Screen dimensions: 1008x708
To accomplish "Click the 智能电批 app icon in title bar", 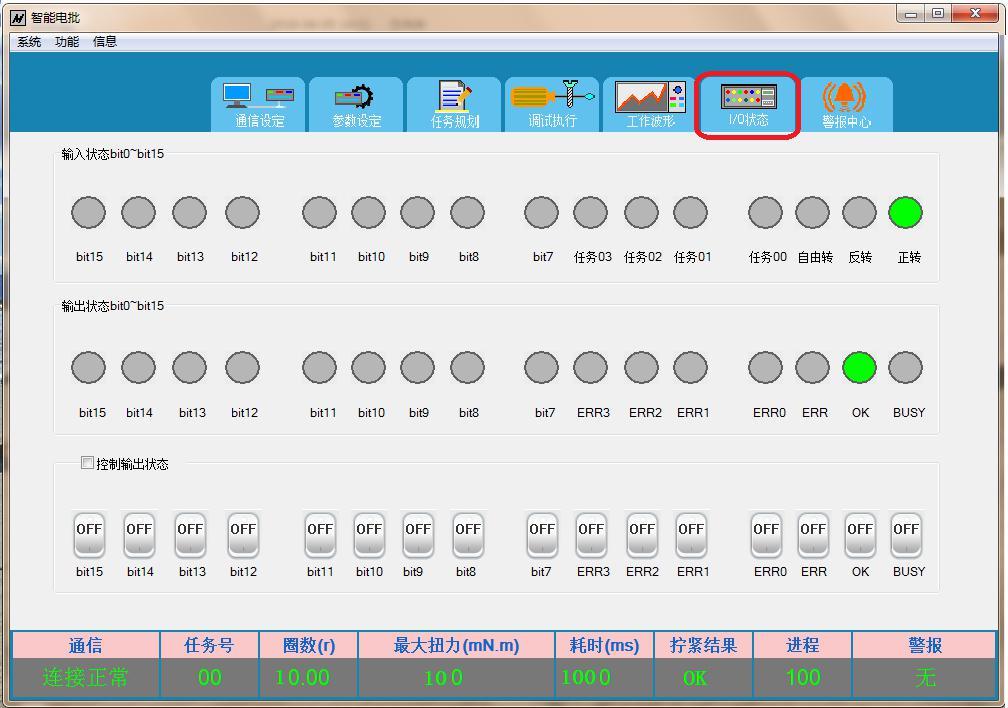I will tap(18, 17).
